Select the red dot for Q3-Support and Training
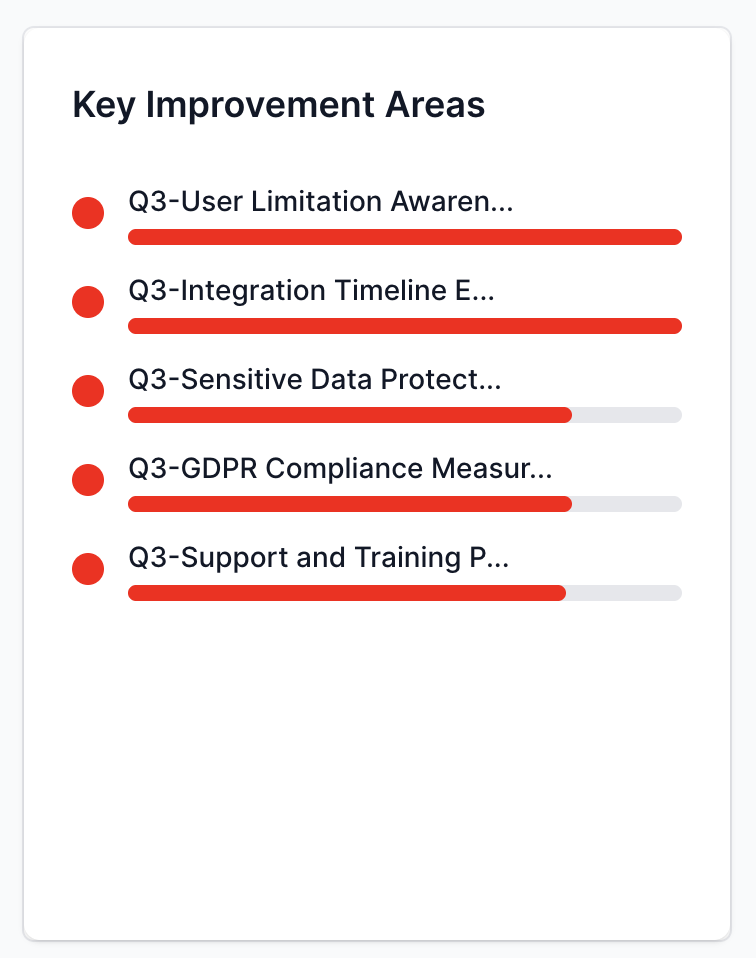Viewport: 756px width, 958px height. tap(88, 569)
